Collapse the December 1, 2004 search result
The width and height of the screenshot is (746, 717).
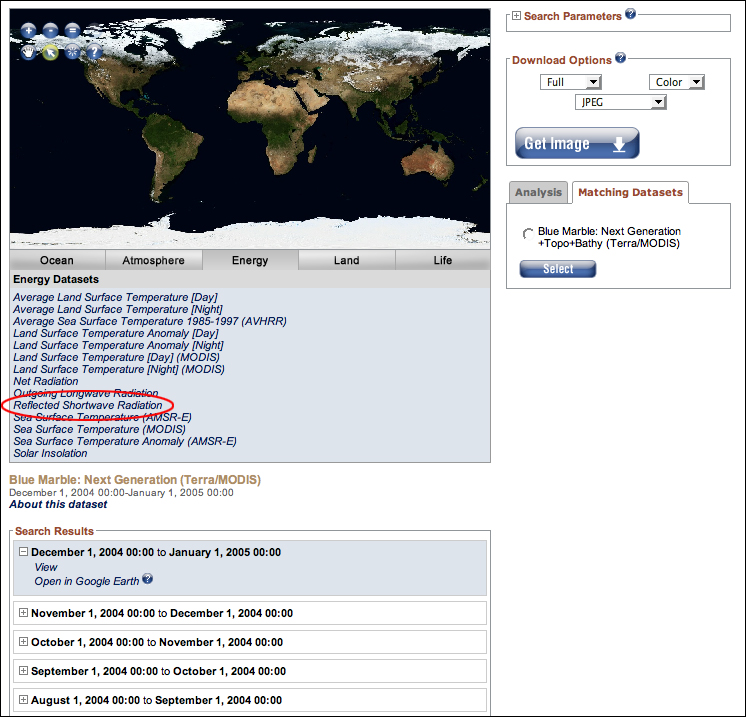point(23,552)
